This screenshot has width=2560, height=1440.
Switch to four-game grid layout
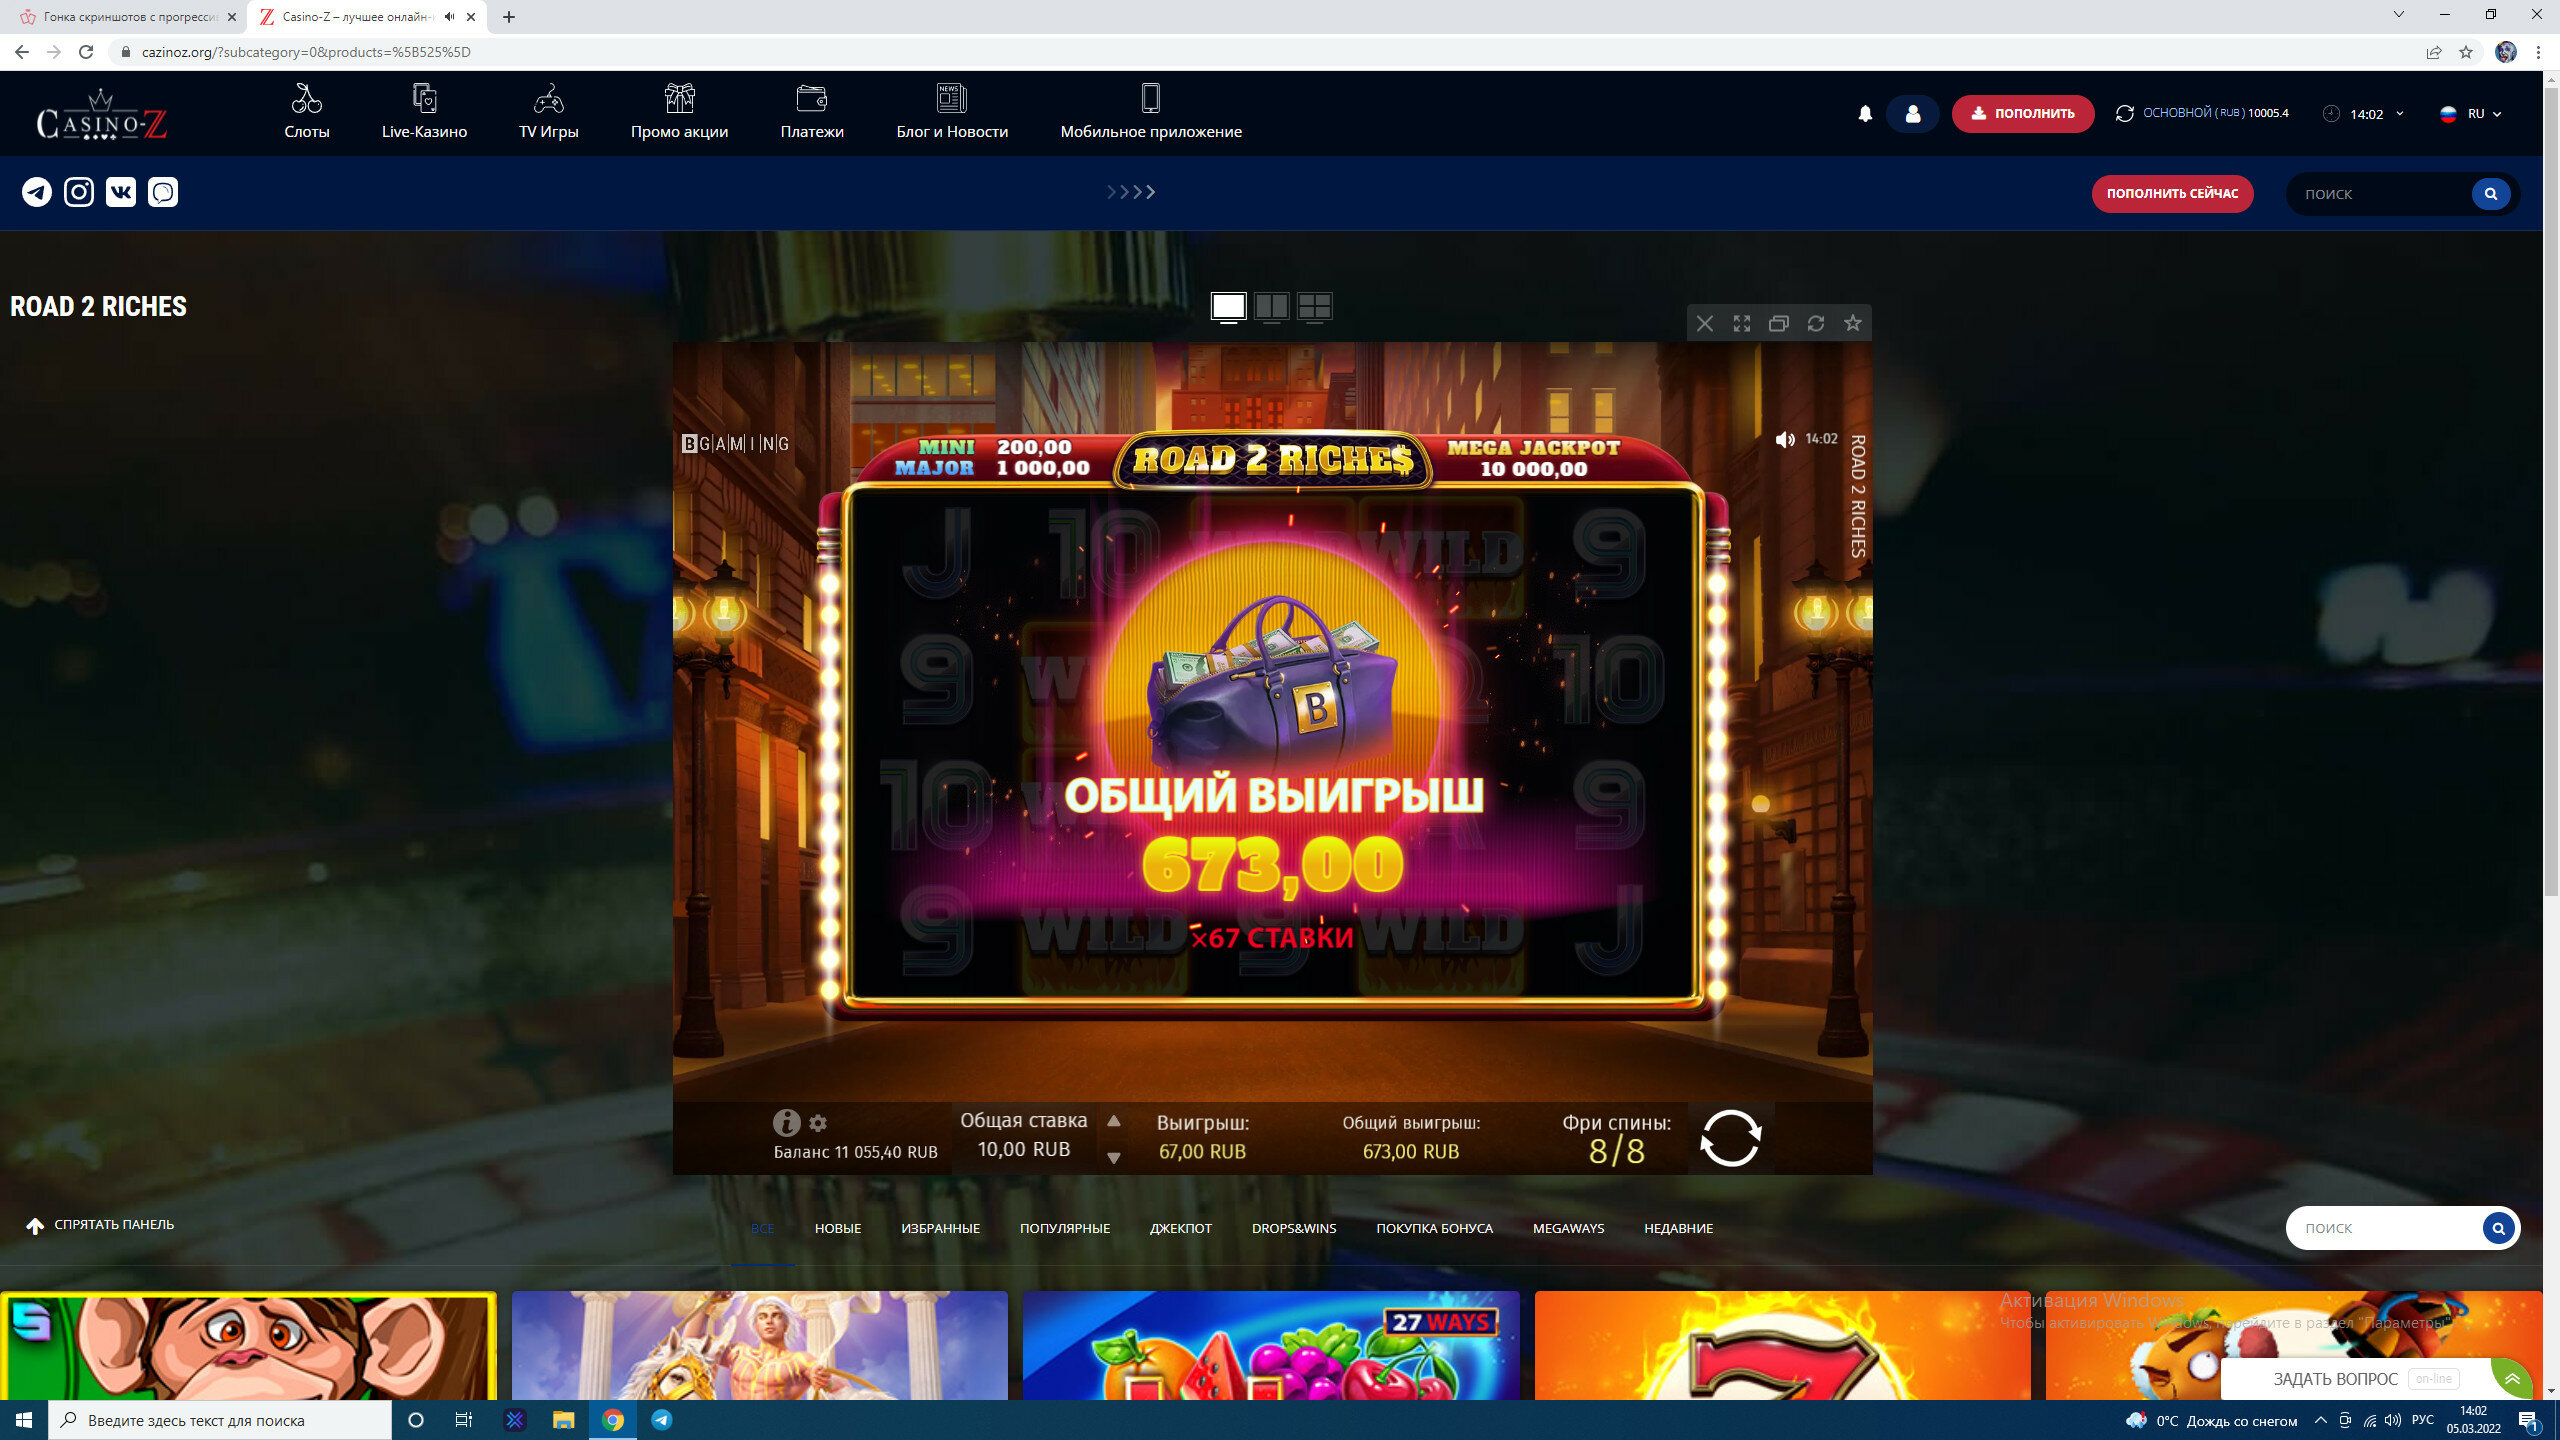pyautogui.click(x=1314, y=306)
